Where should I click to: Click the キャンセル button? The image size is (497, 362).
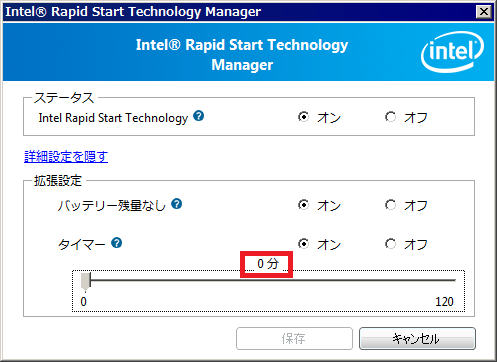coord(417,338)
